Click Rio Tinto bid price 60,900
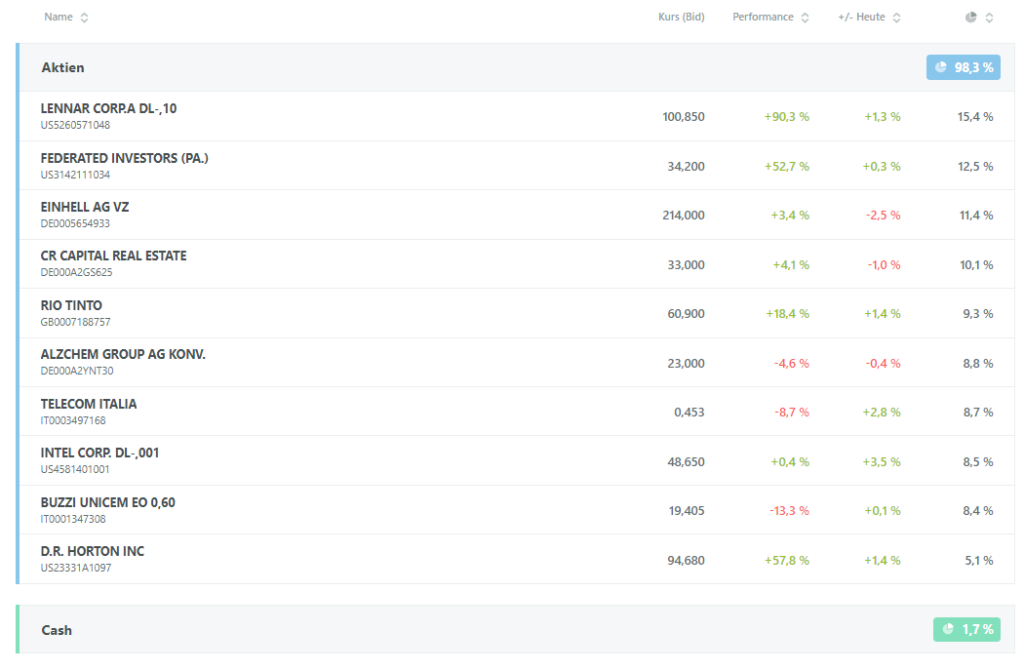This screenshot has width=1024, height=671. [x=686, y=314]
